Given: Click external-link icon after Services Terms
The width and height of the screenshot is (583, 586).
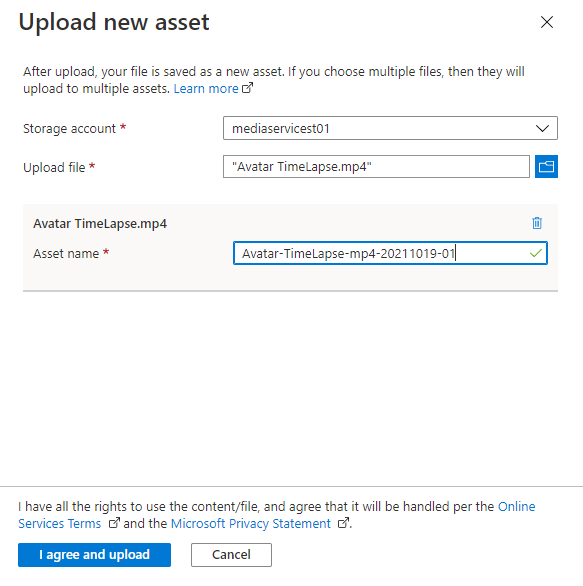Looking at the screenshot, I should (x=114, y=523).
